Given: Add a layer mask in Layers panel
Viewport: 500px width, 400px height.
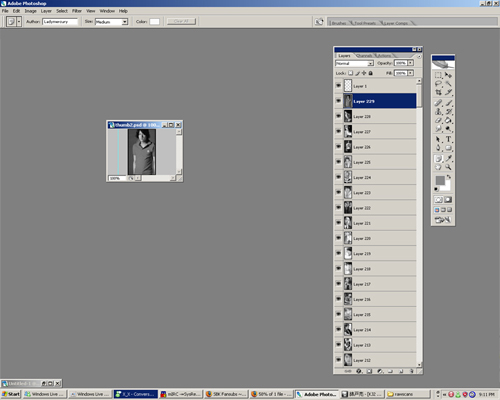Looking at the screenshot, I should point(369,371).
